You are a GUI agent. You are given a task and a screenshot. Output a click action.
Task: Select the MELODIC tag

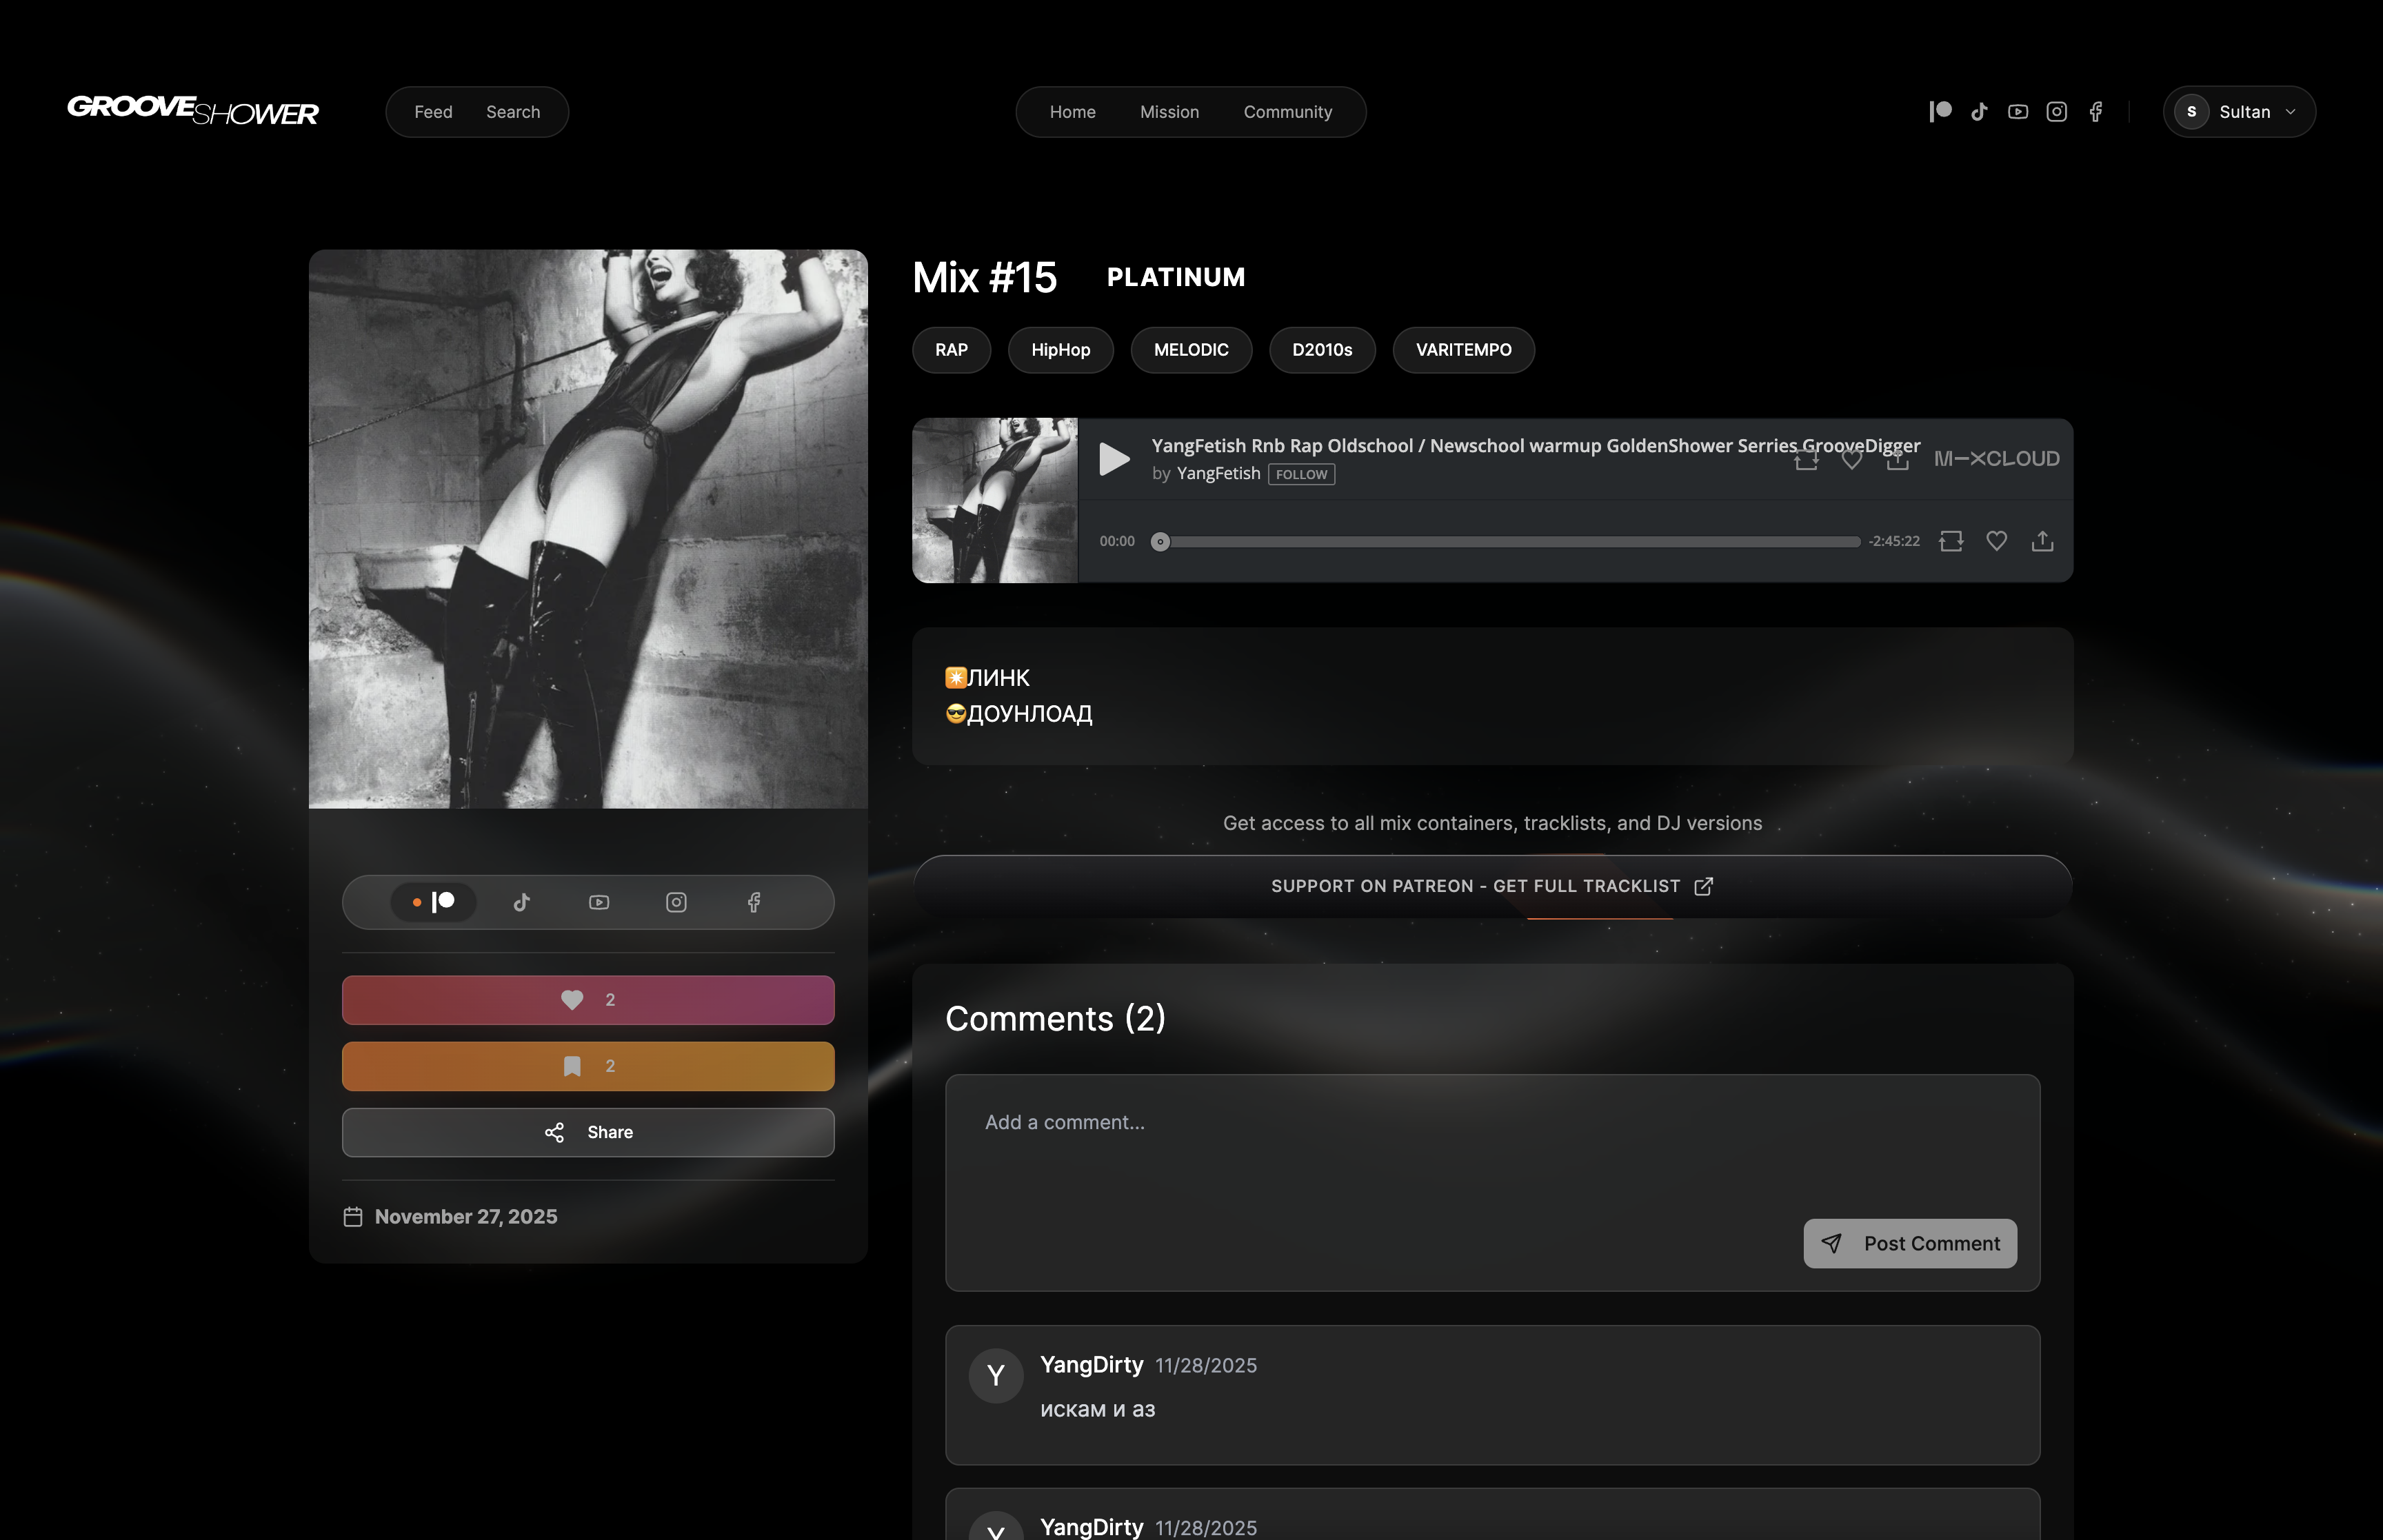click(1191, 350)
